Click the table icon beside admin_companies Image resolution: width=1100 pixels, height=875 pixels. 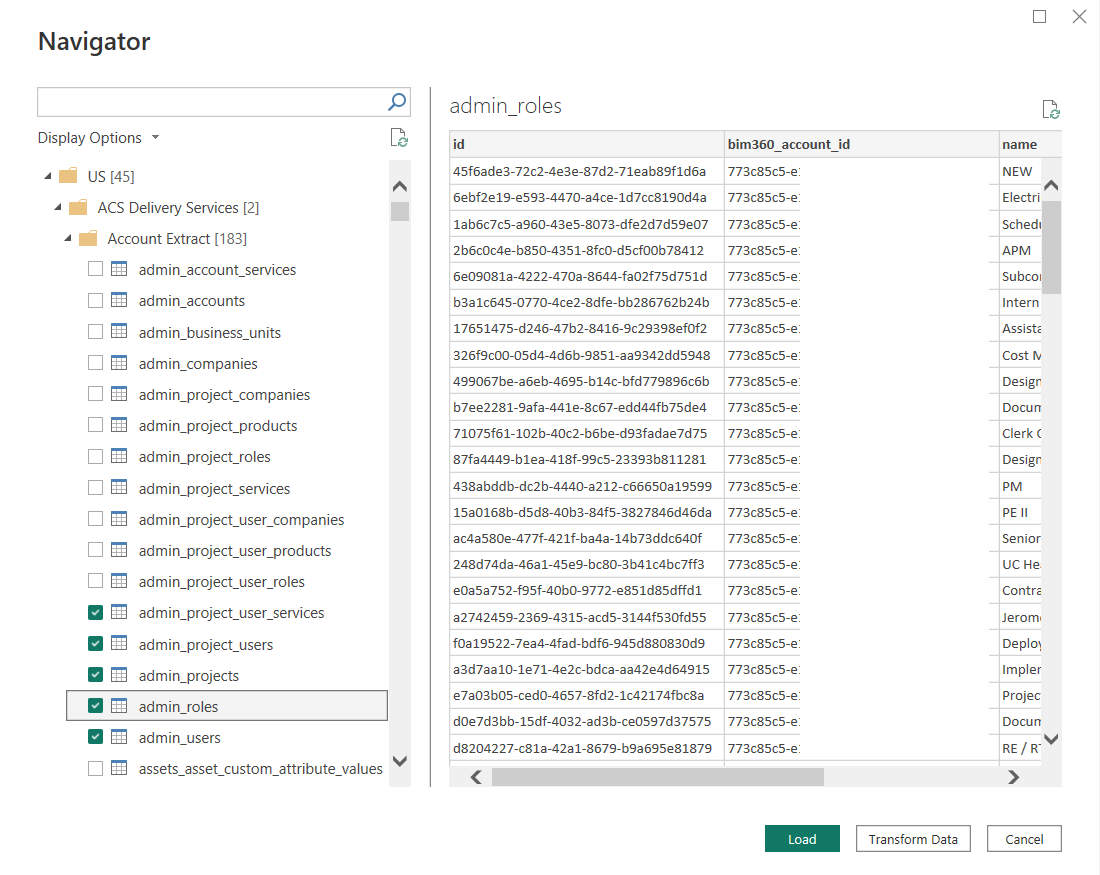click(x=119, y=363)
